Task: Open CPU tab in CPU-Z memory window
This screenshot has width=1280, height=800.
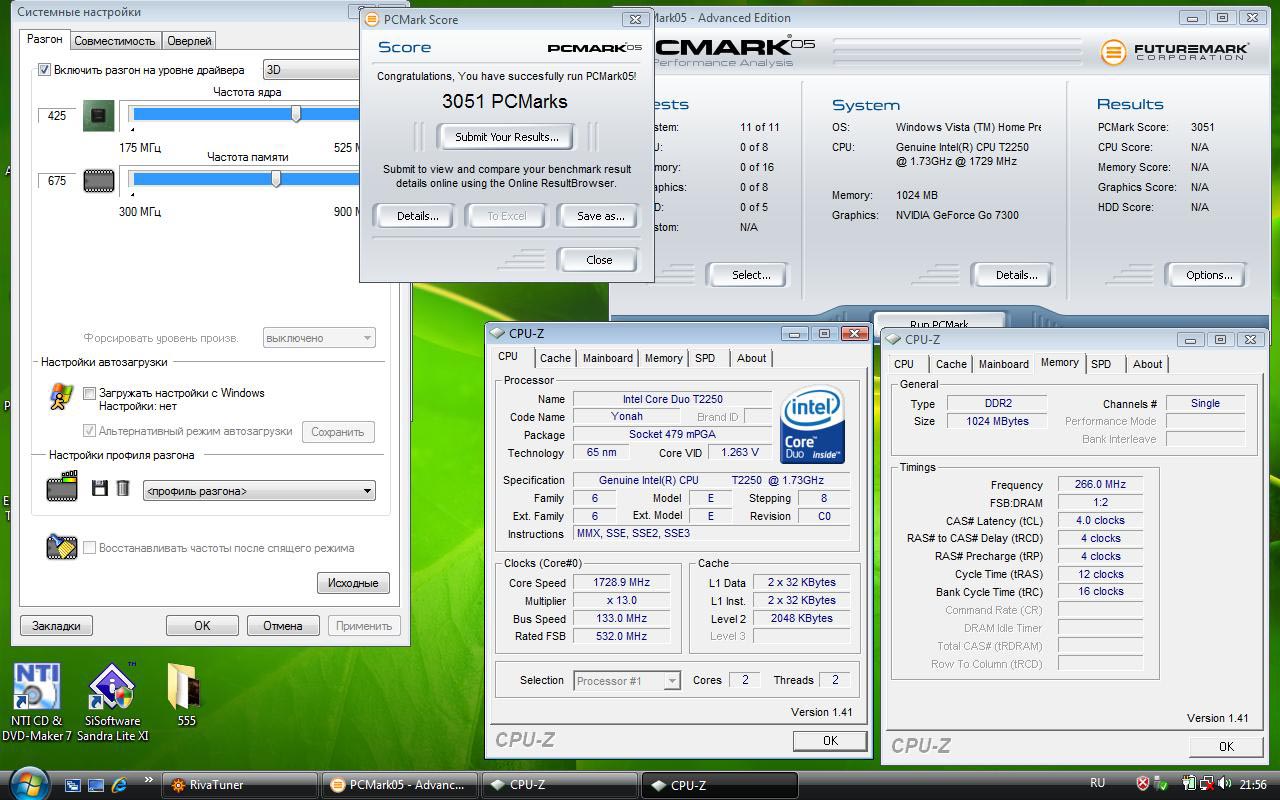Action: [904, 364]
